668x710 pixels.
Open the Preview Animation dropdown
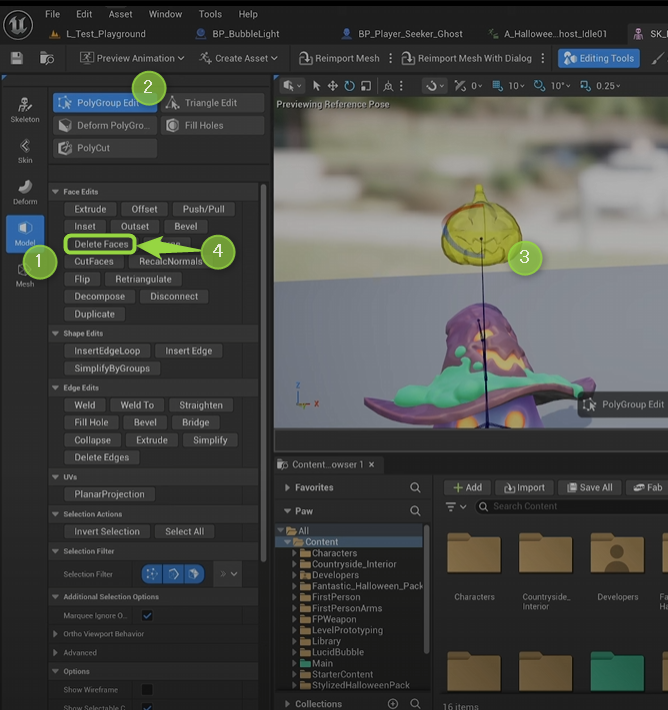(x=132, y=58)
